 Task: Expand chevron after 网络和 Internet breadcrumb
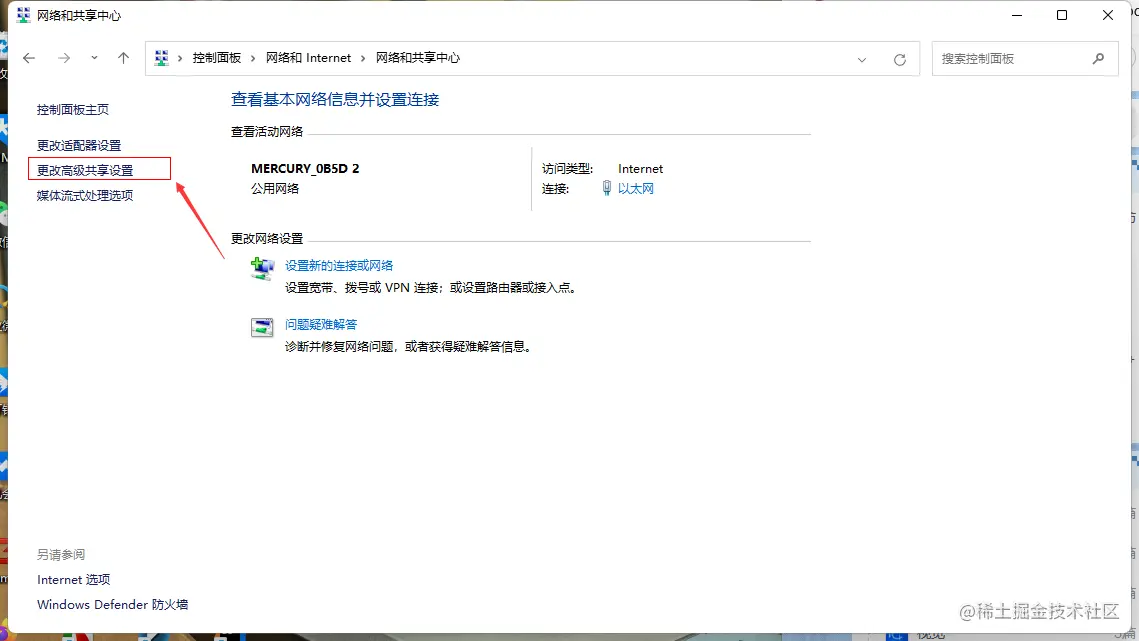click(x=363, y=58)
